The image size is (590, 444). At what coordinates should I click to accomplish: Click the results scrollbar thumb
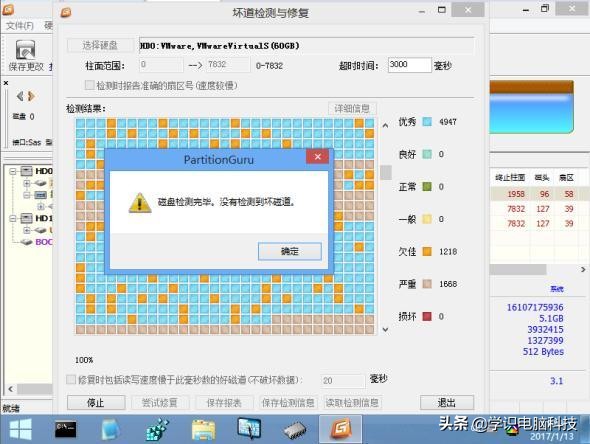tap(386, 172)
